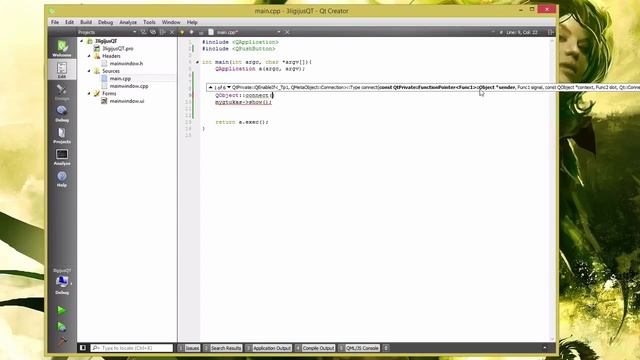The height and width of the screenshot is (360, 640).
Task: Open Projects mode in the mode sidebar
Action: coord(62,135)
